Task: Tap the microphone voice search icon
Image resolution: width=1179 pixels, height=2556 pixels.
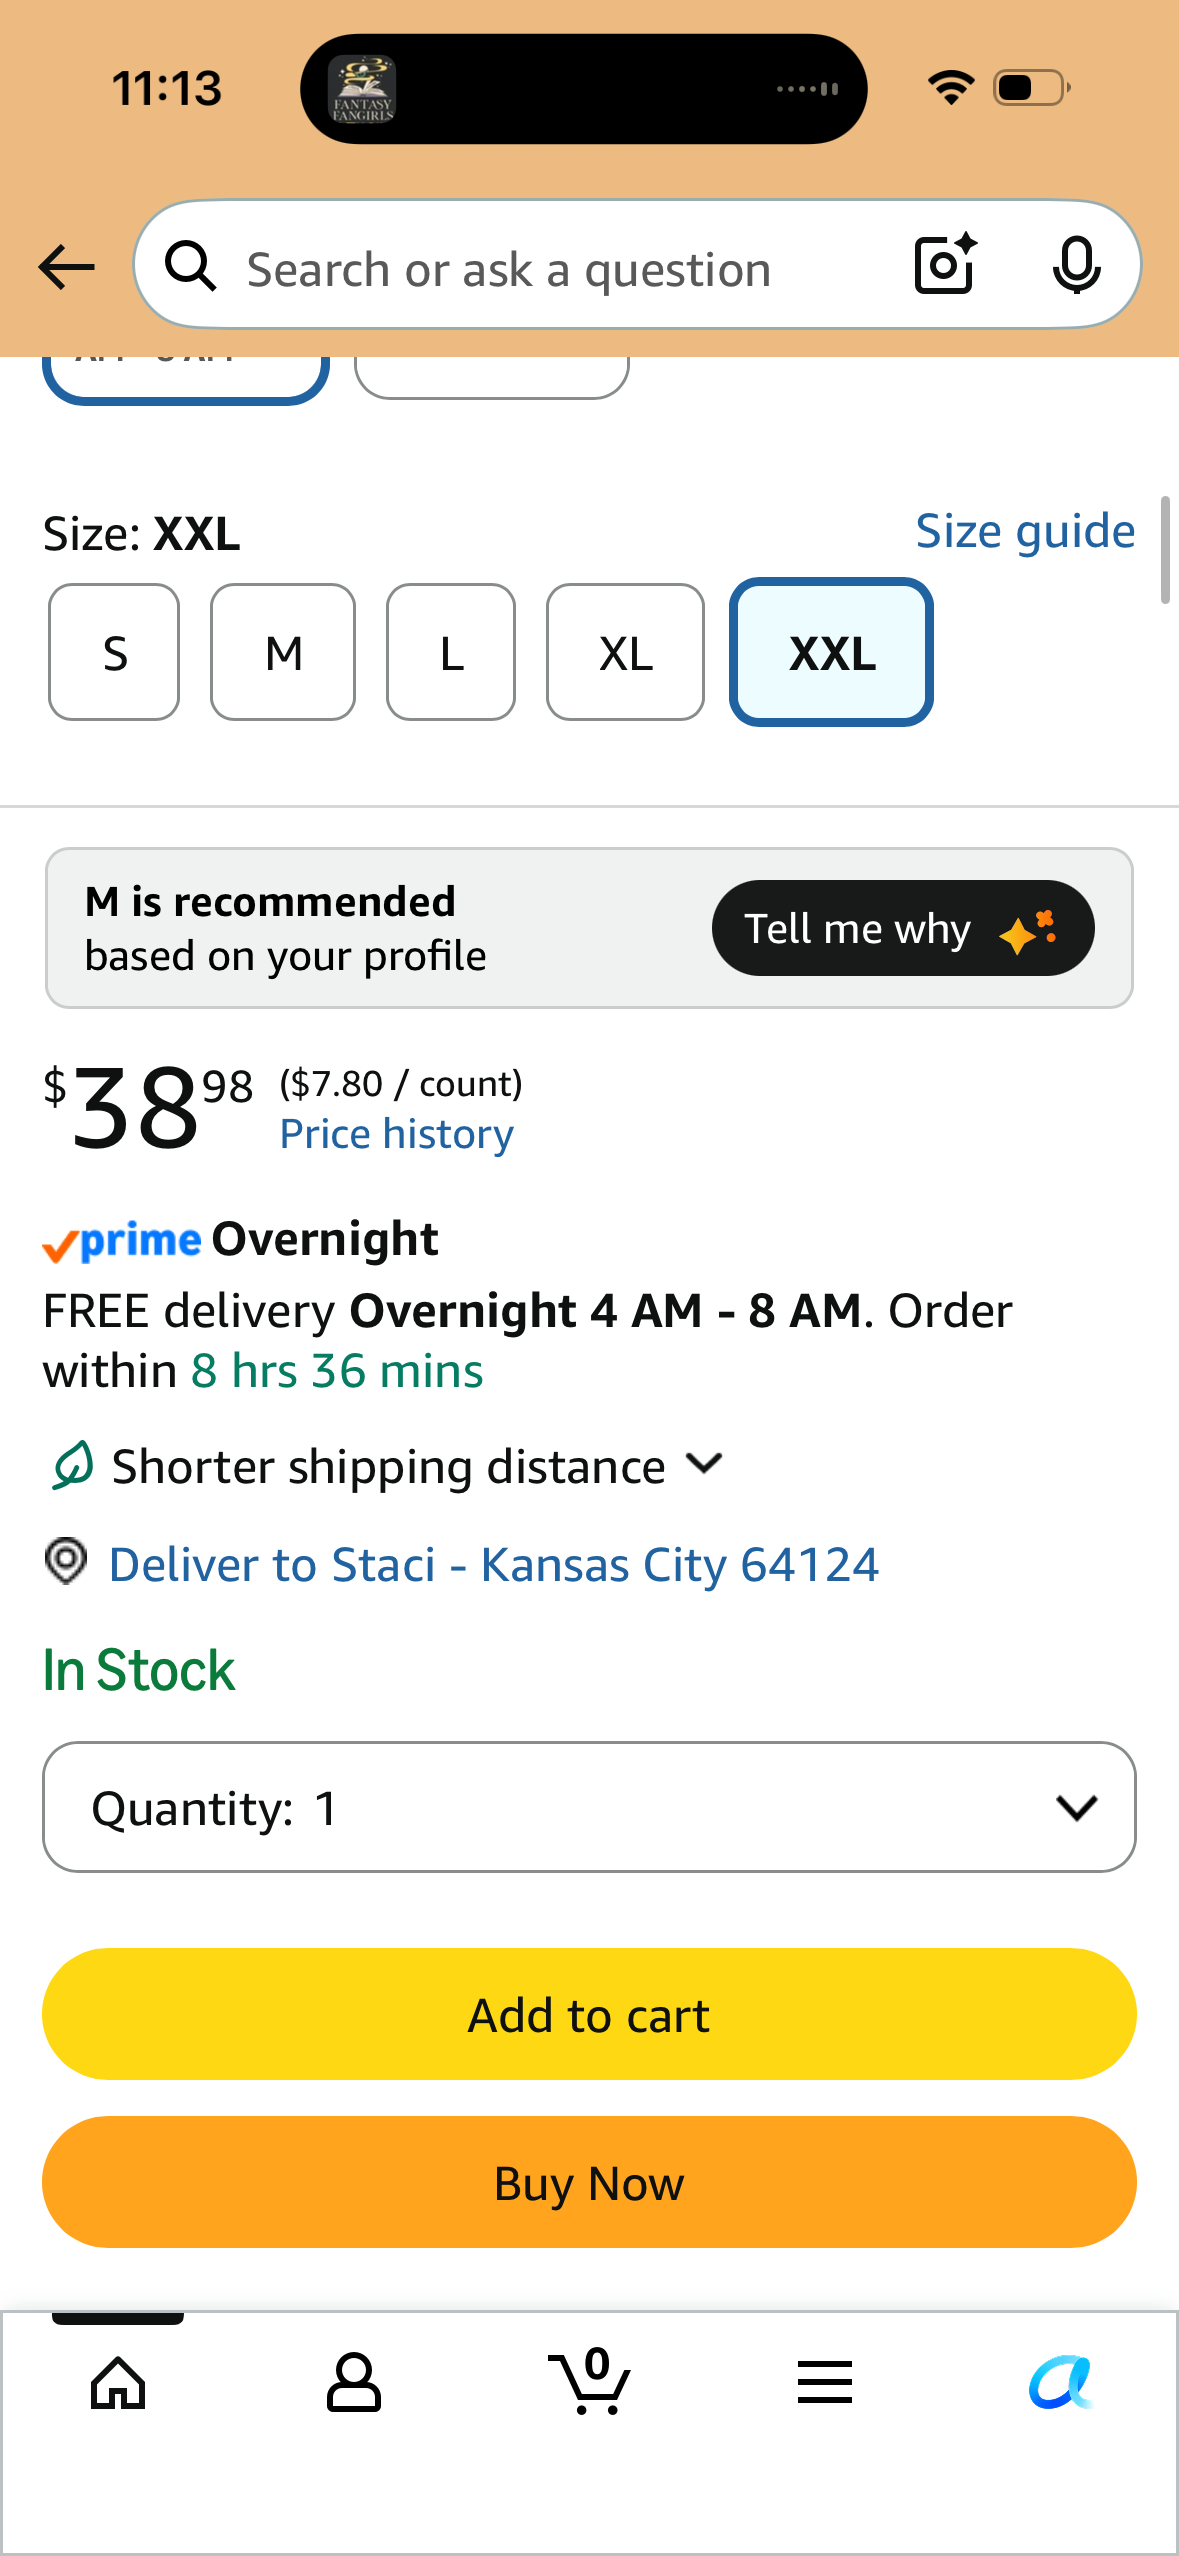Action: pos(1076,266)
